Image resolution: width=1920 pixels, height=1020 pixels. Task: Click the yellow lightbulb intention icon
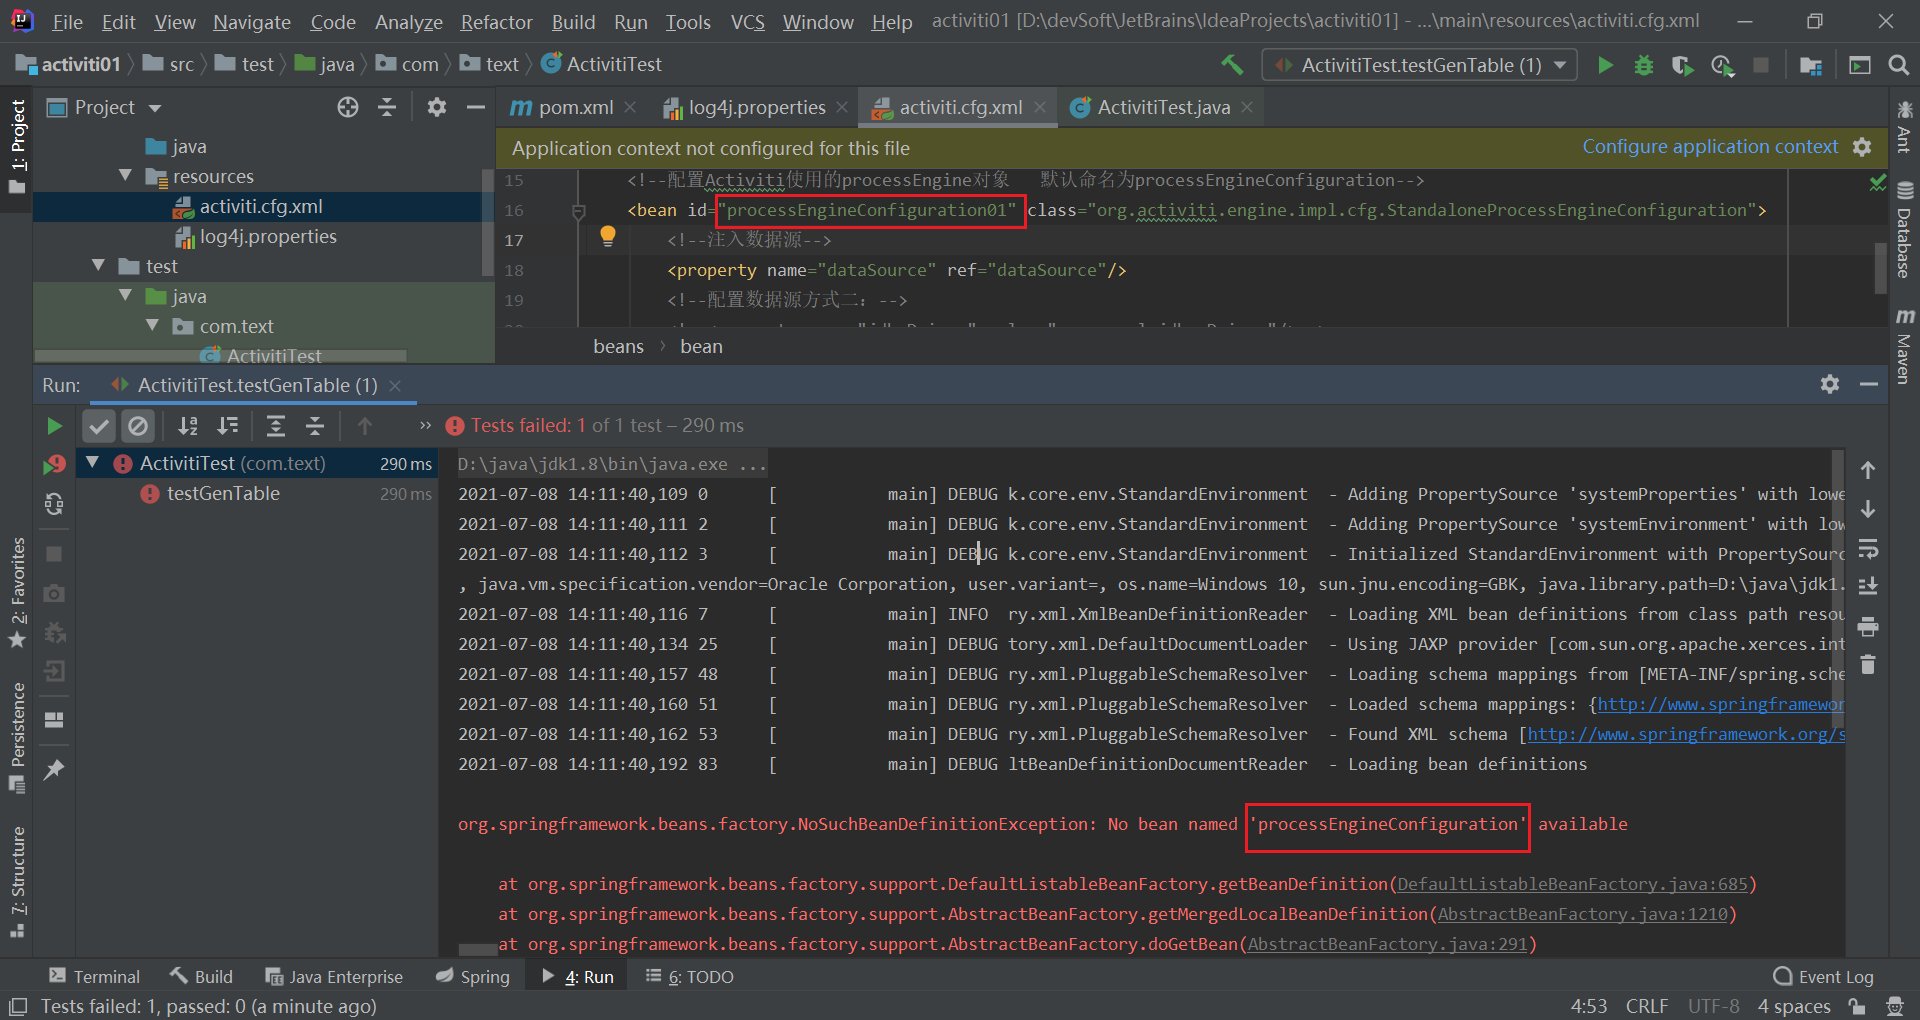607,236
